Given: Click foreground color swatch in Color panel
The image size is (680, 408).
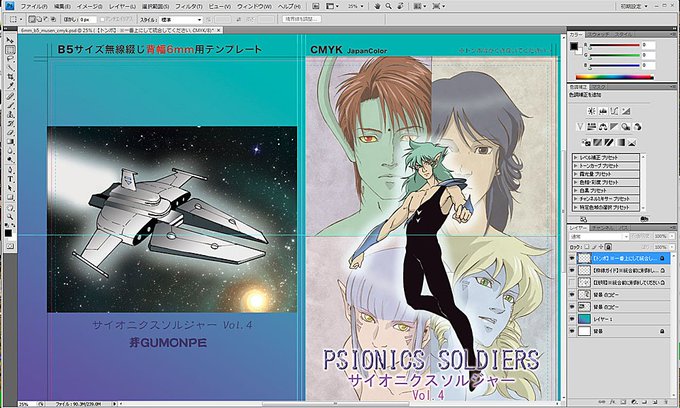Looking at the screenshot, I should (574, 46).
